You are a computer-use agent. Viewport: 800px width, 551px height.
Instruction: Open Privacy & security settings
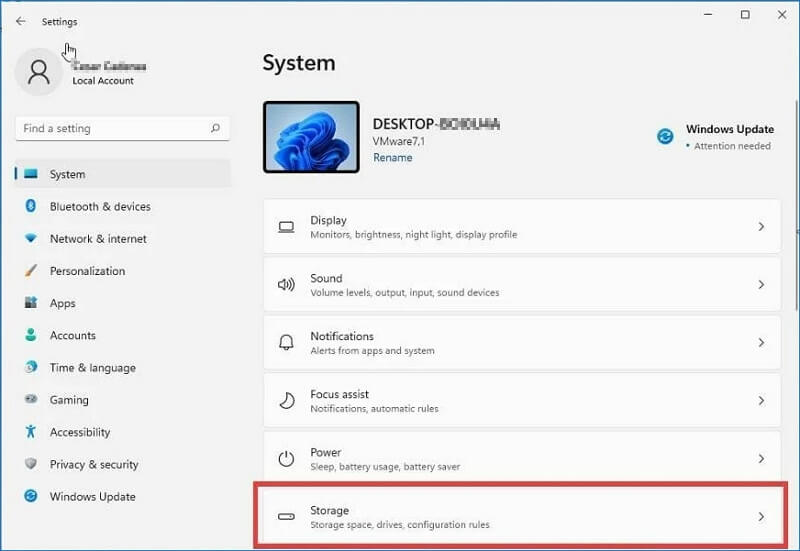[x=123, y=463]
